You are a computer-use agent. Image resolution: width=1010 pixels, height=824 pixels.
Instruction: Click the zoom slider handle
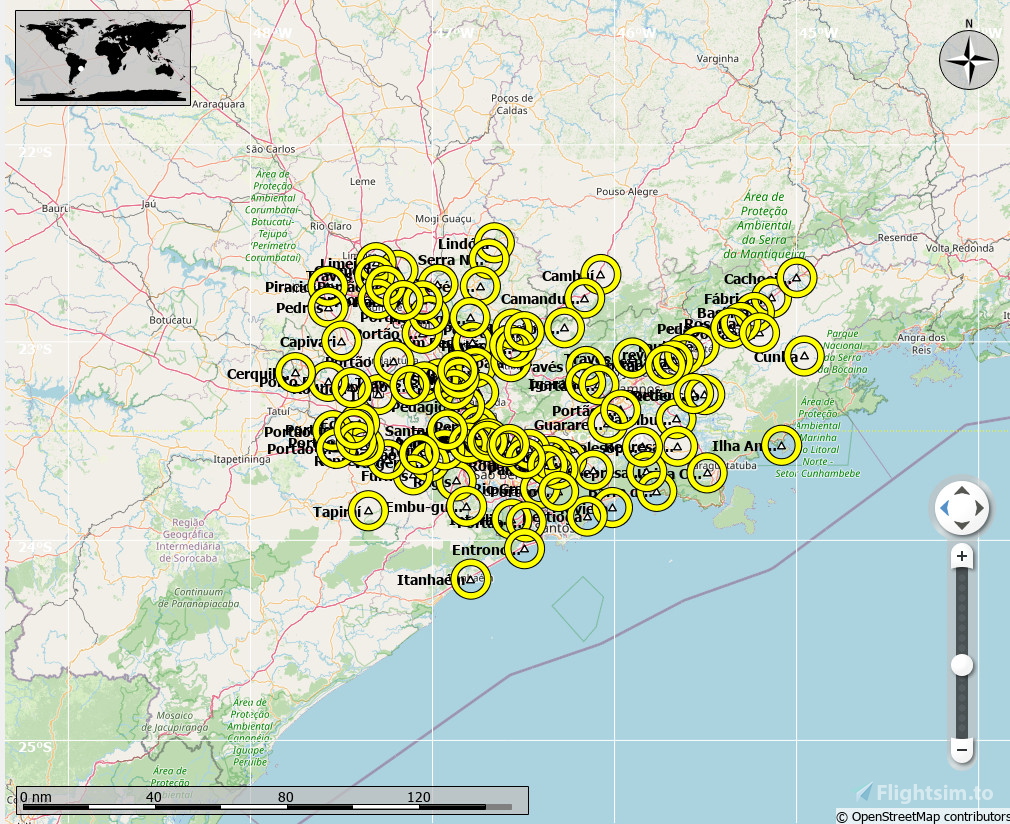(962, 665)
